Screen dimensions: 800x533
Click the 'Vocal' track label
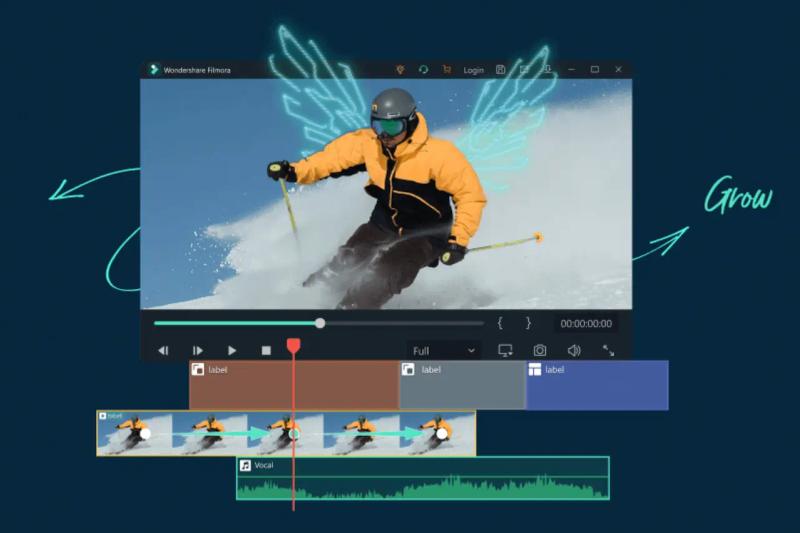pos(264,465)
